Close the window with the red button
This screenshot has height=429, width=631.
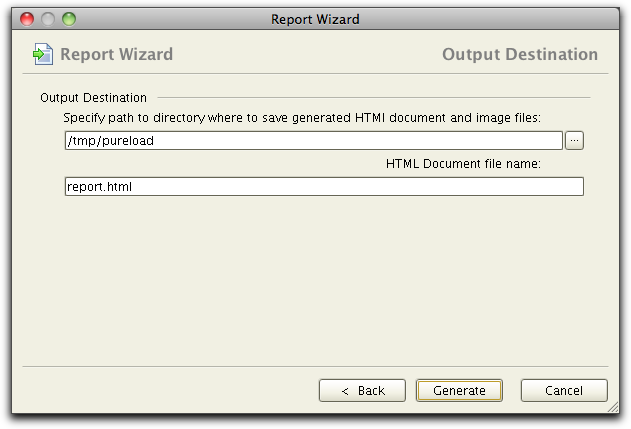[x=27, y=19]
